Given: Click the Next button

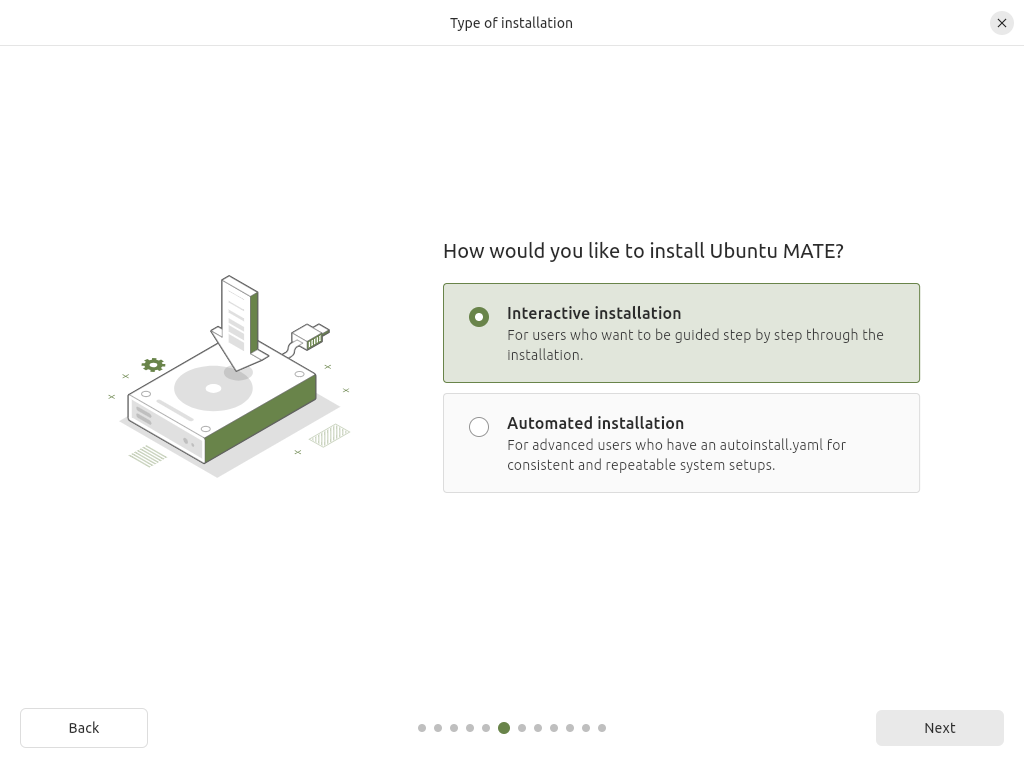Looking at the screenshot, I should [939, 728].
